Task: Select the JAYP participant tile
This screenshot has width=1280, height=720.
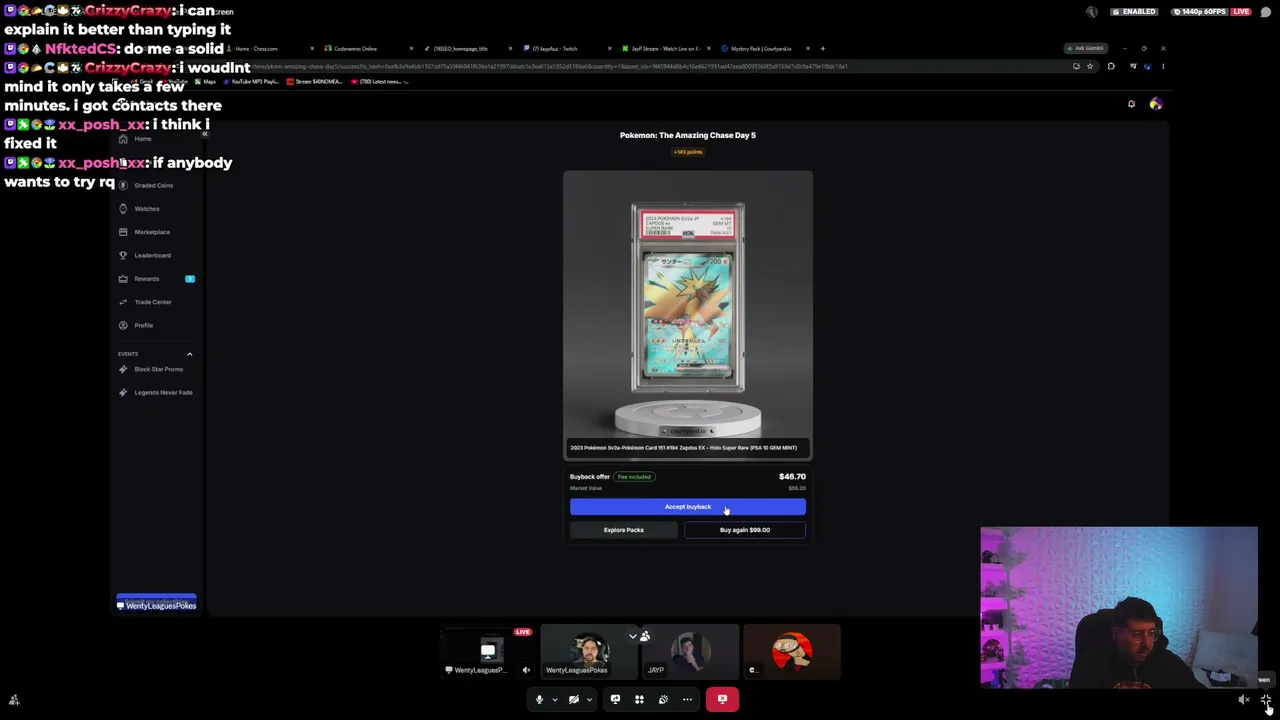Action: pos(690,651)
